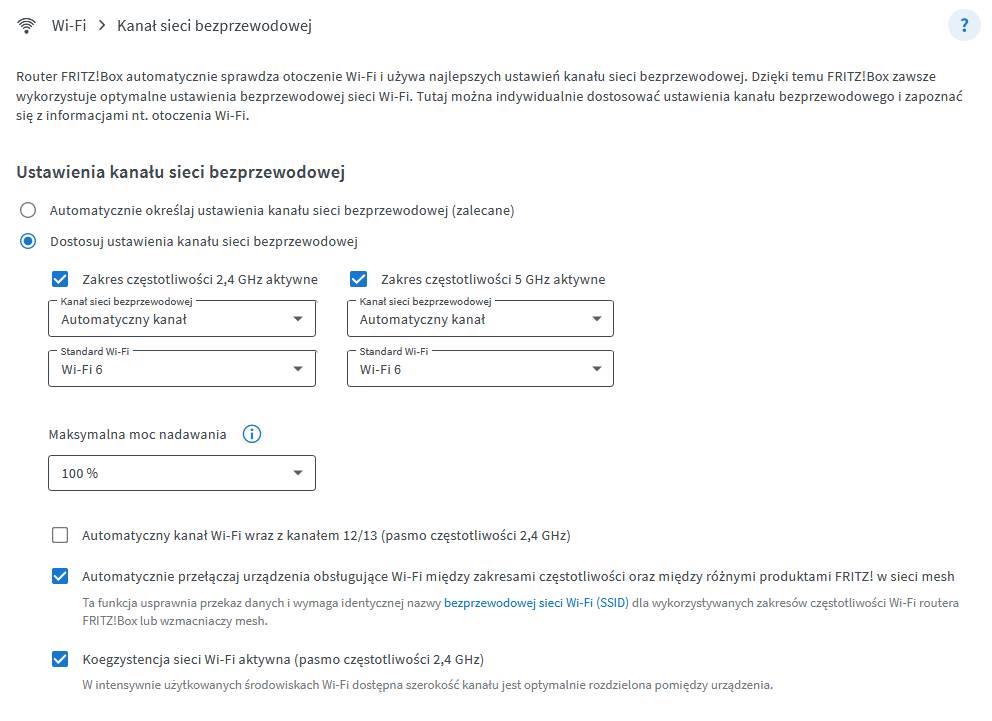The image size is (992, 721).
Task: Select automatic wireless channel settings radio button
Action: [29, 210]
